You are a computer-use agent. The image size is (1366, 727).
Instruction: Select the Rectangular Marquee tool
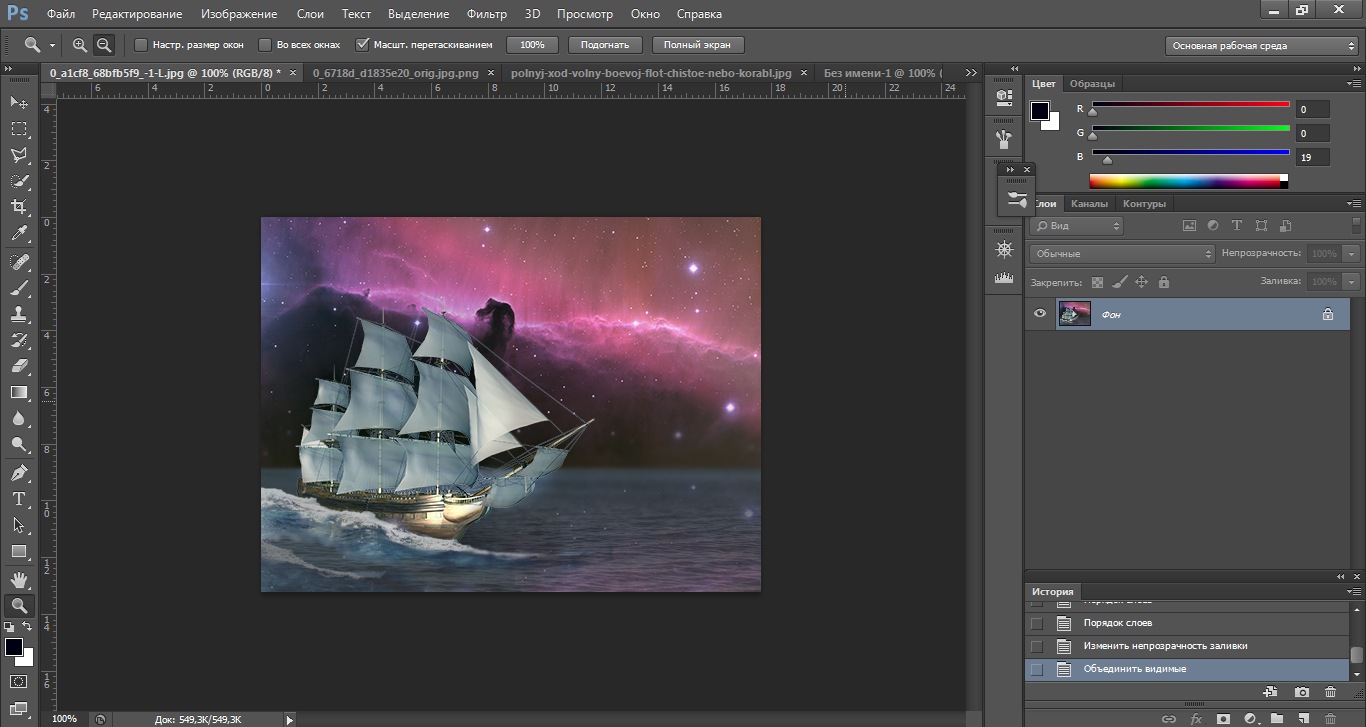point(19,129)
